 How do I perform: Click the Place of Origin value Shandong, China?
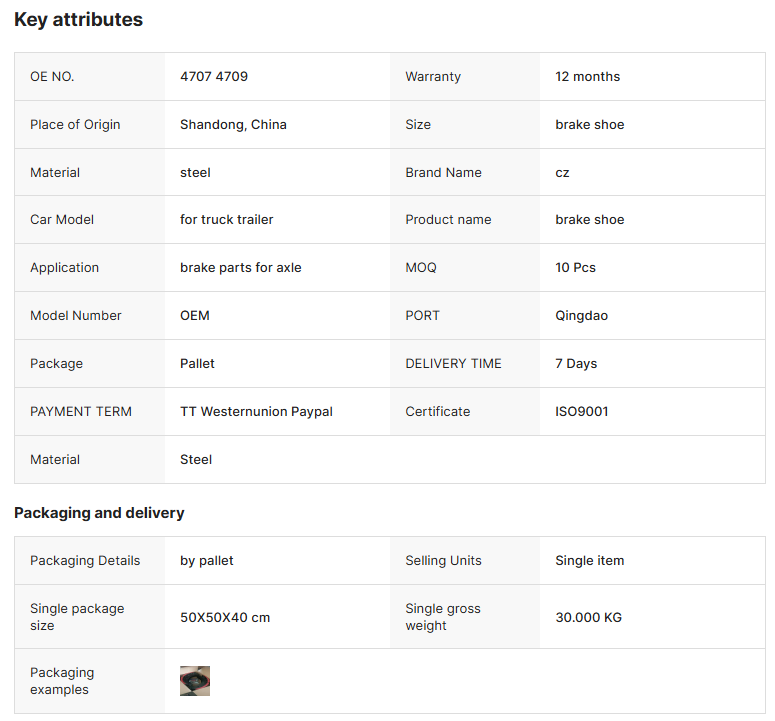point(233,125)
